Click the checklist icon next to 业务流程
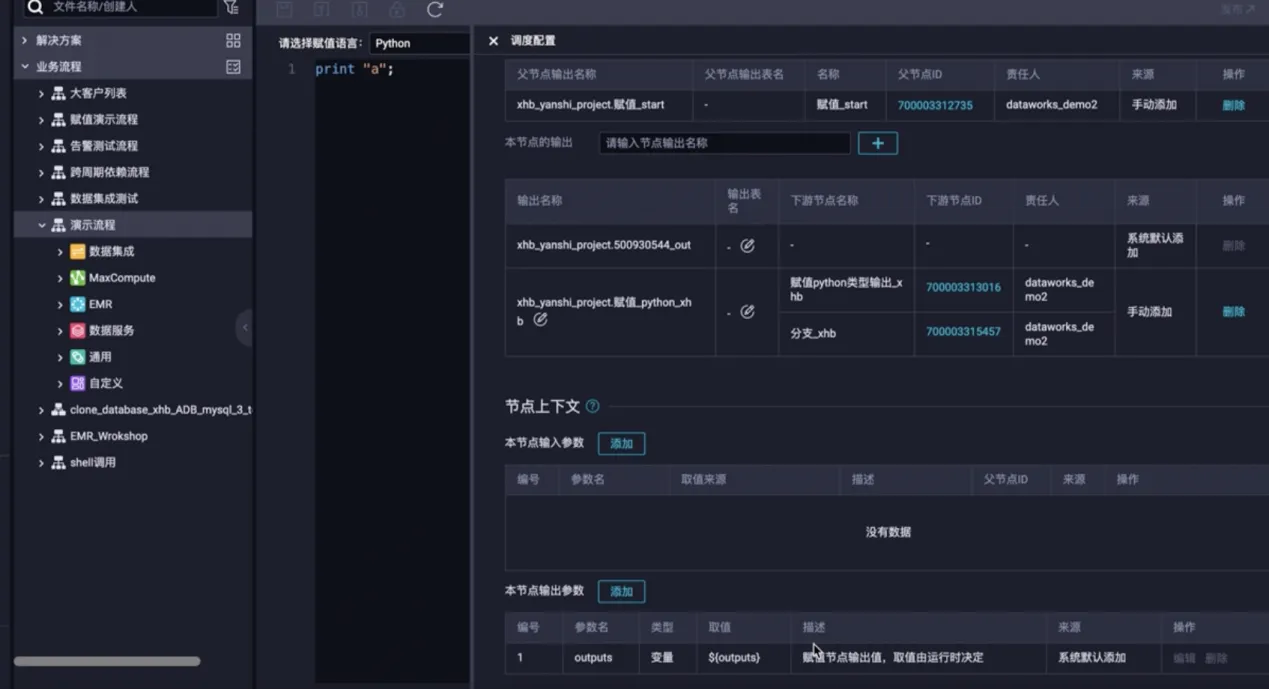Image resolution: width=1269 pixels, height=689 pixels. click(x=233, y=67)
